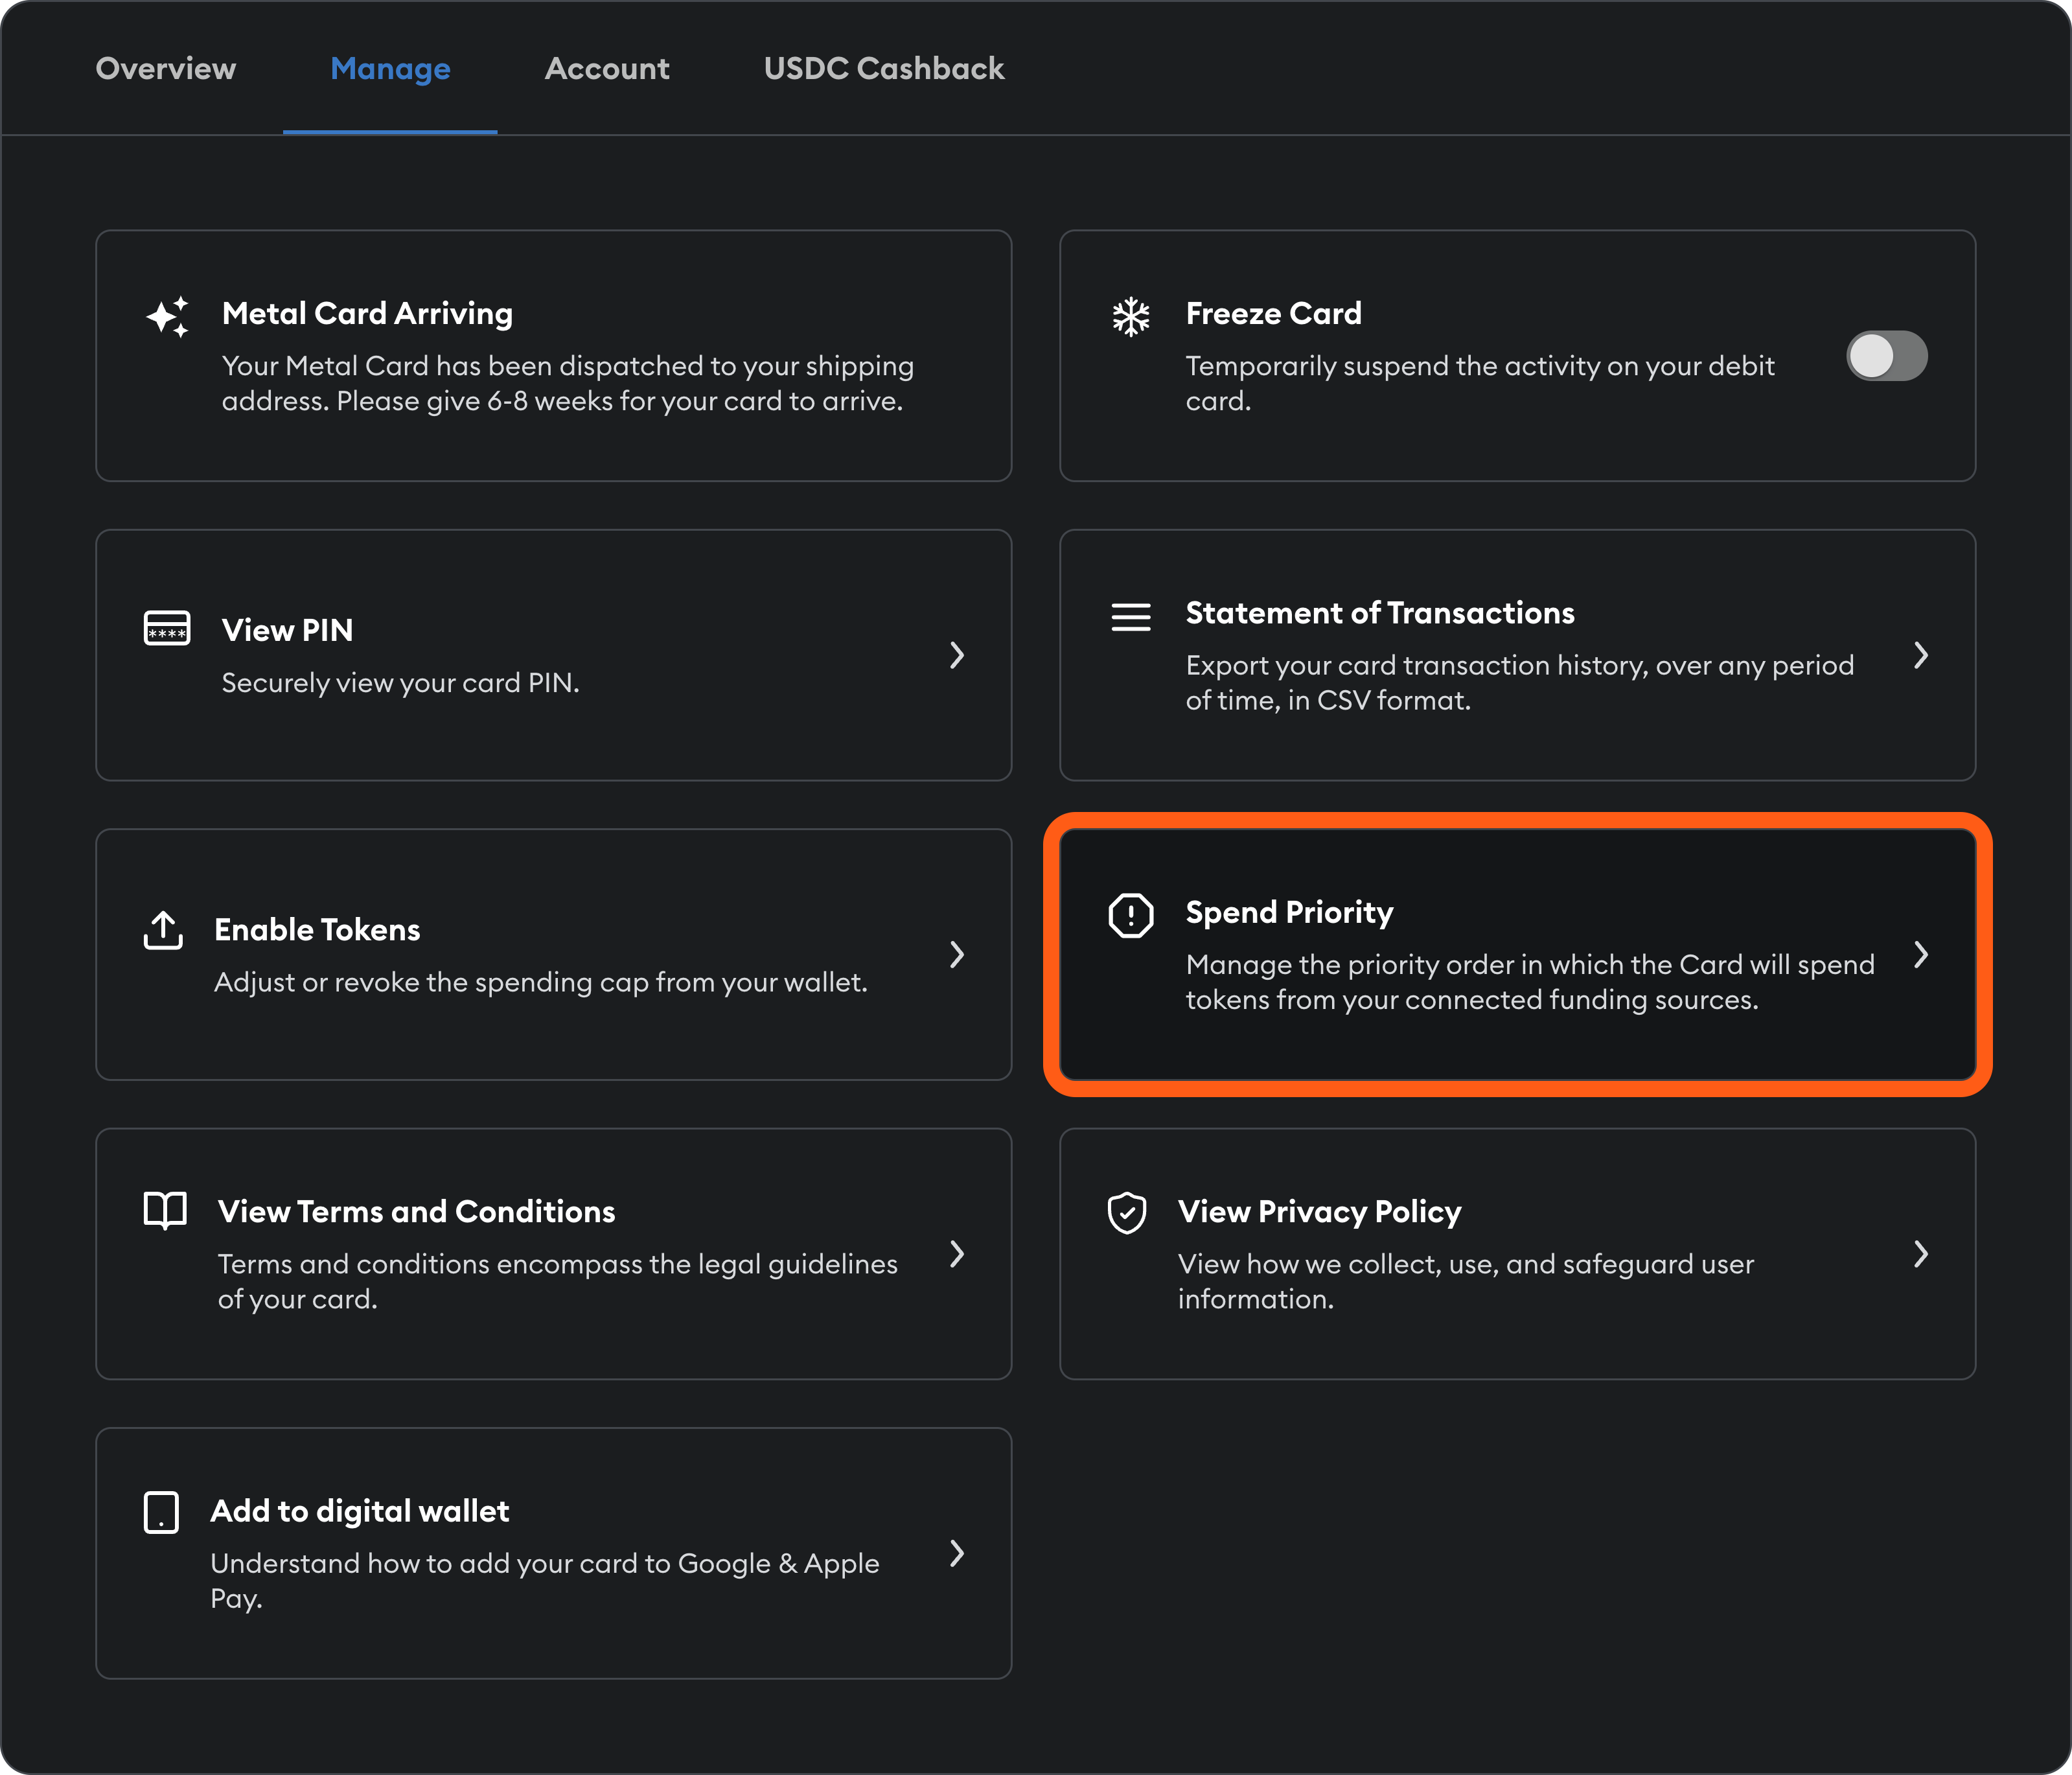Click the Terms and Conditions book icon
Viewport: 2072px width, 1775px height.
165,1210
